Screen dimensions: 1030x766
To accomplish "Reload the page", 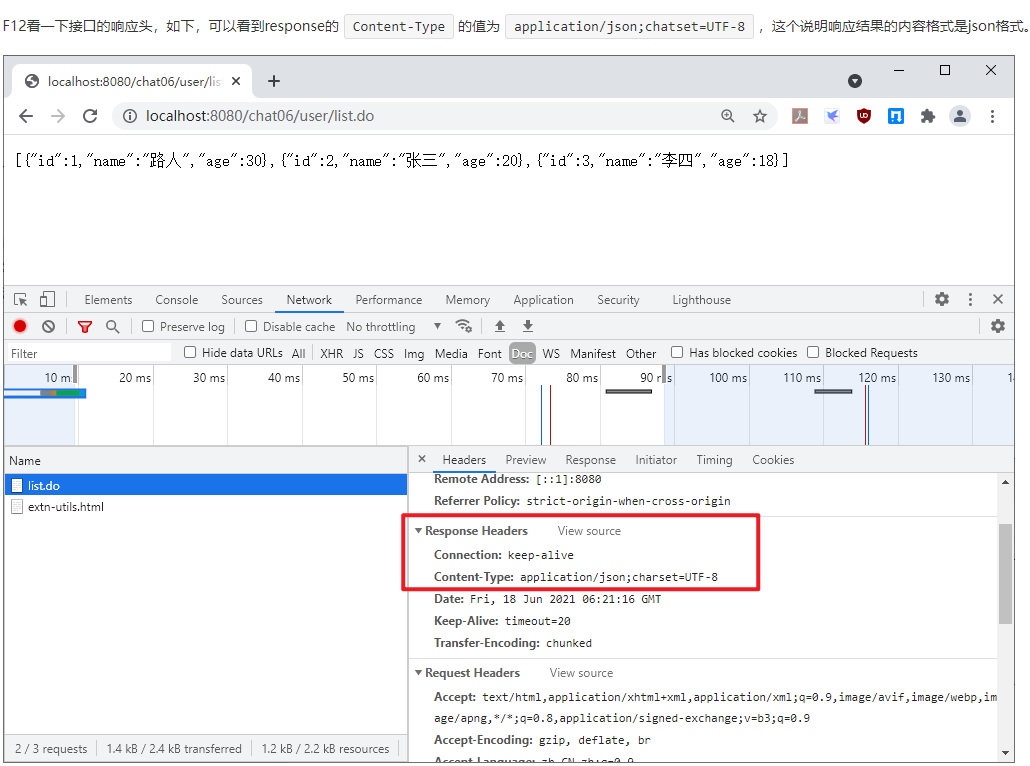I will pyautogui.click(x=90, y=116).
